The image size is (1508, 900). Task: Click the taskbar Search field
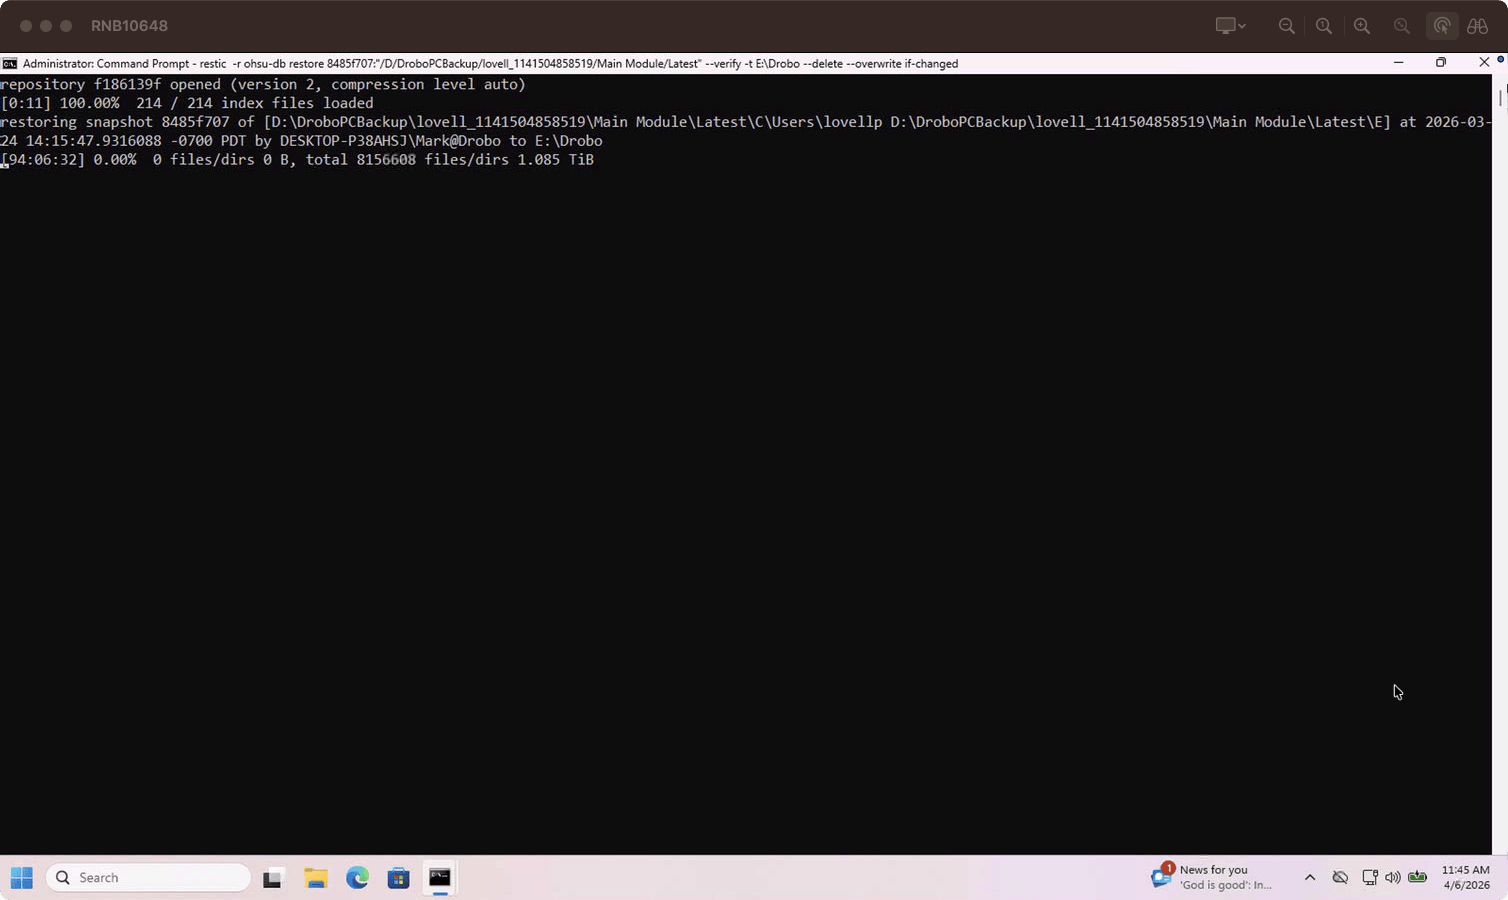pyautogui.click(x=148, y=878)
